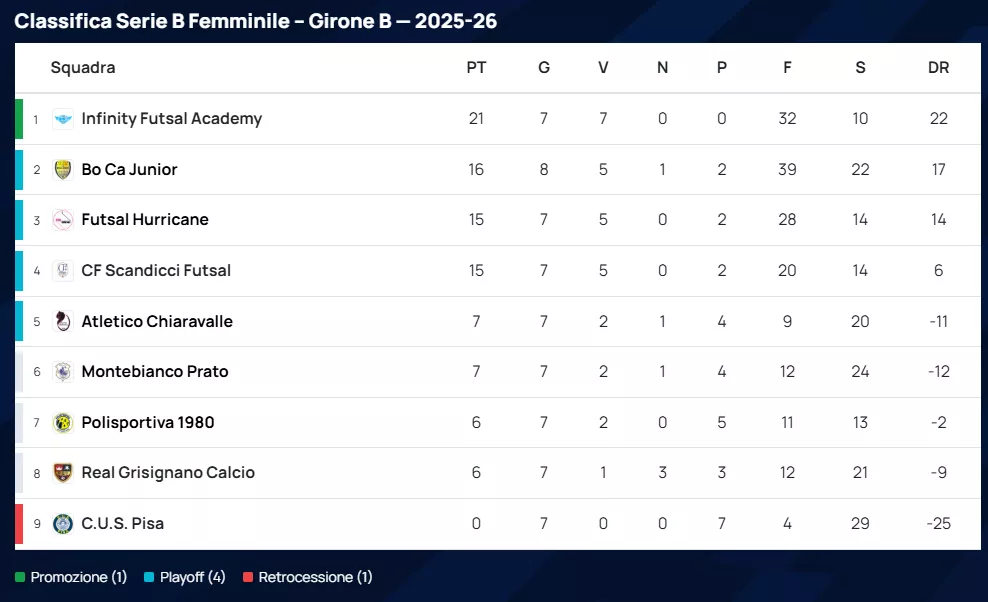
Task: Click the Classifica Serie B Femminile title
Action: tap(255, 21)
